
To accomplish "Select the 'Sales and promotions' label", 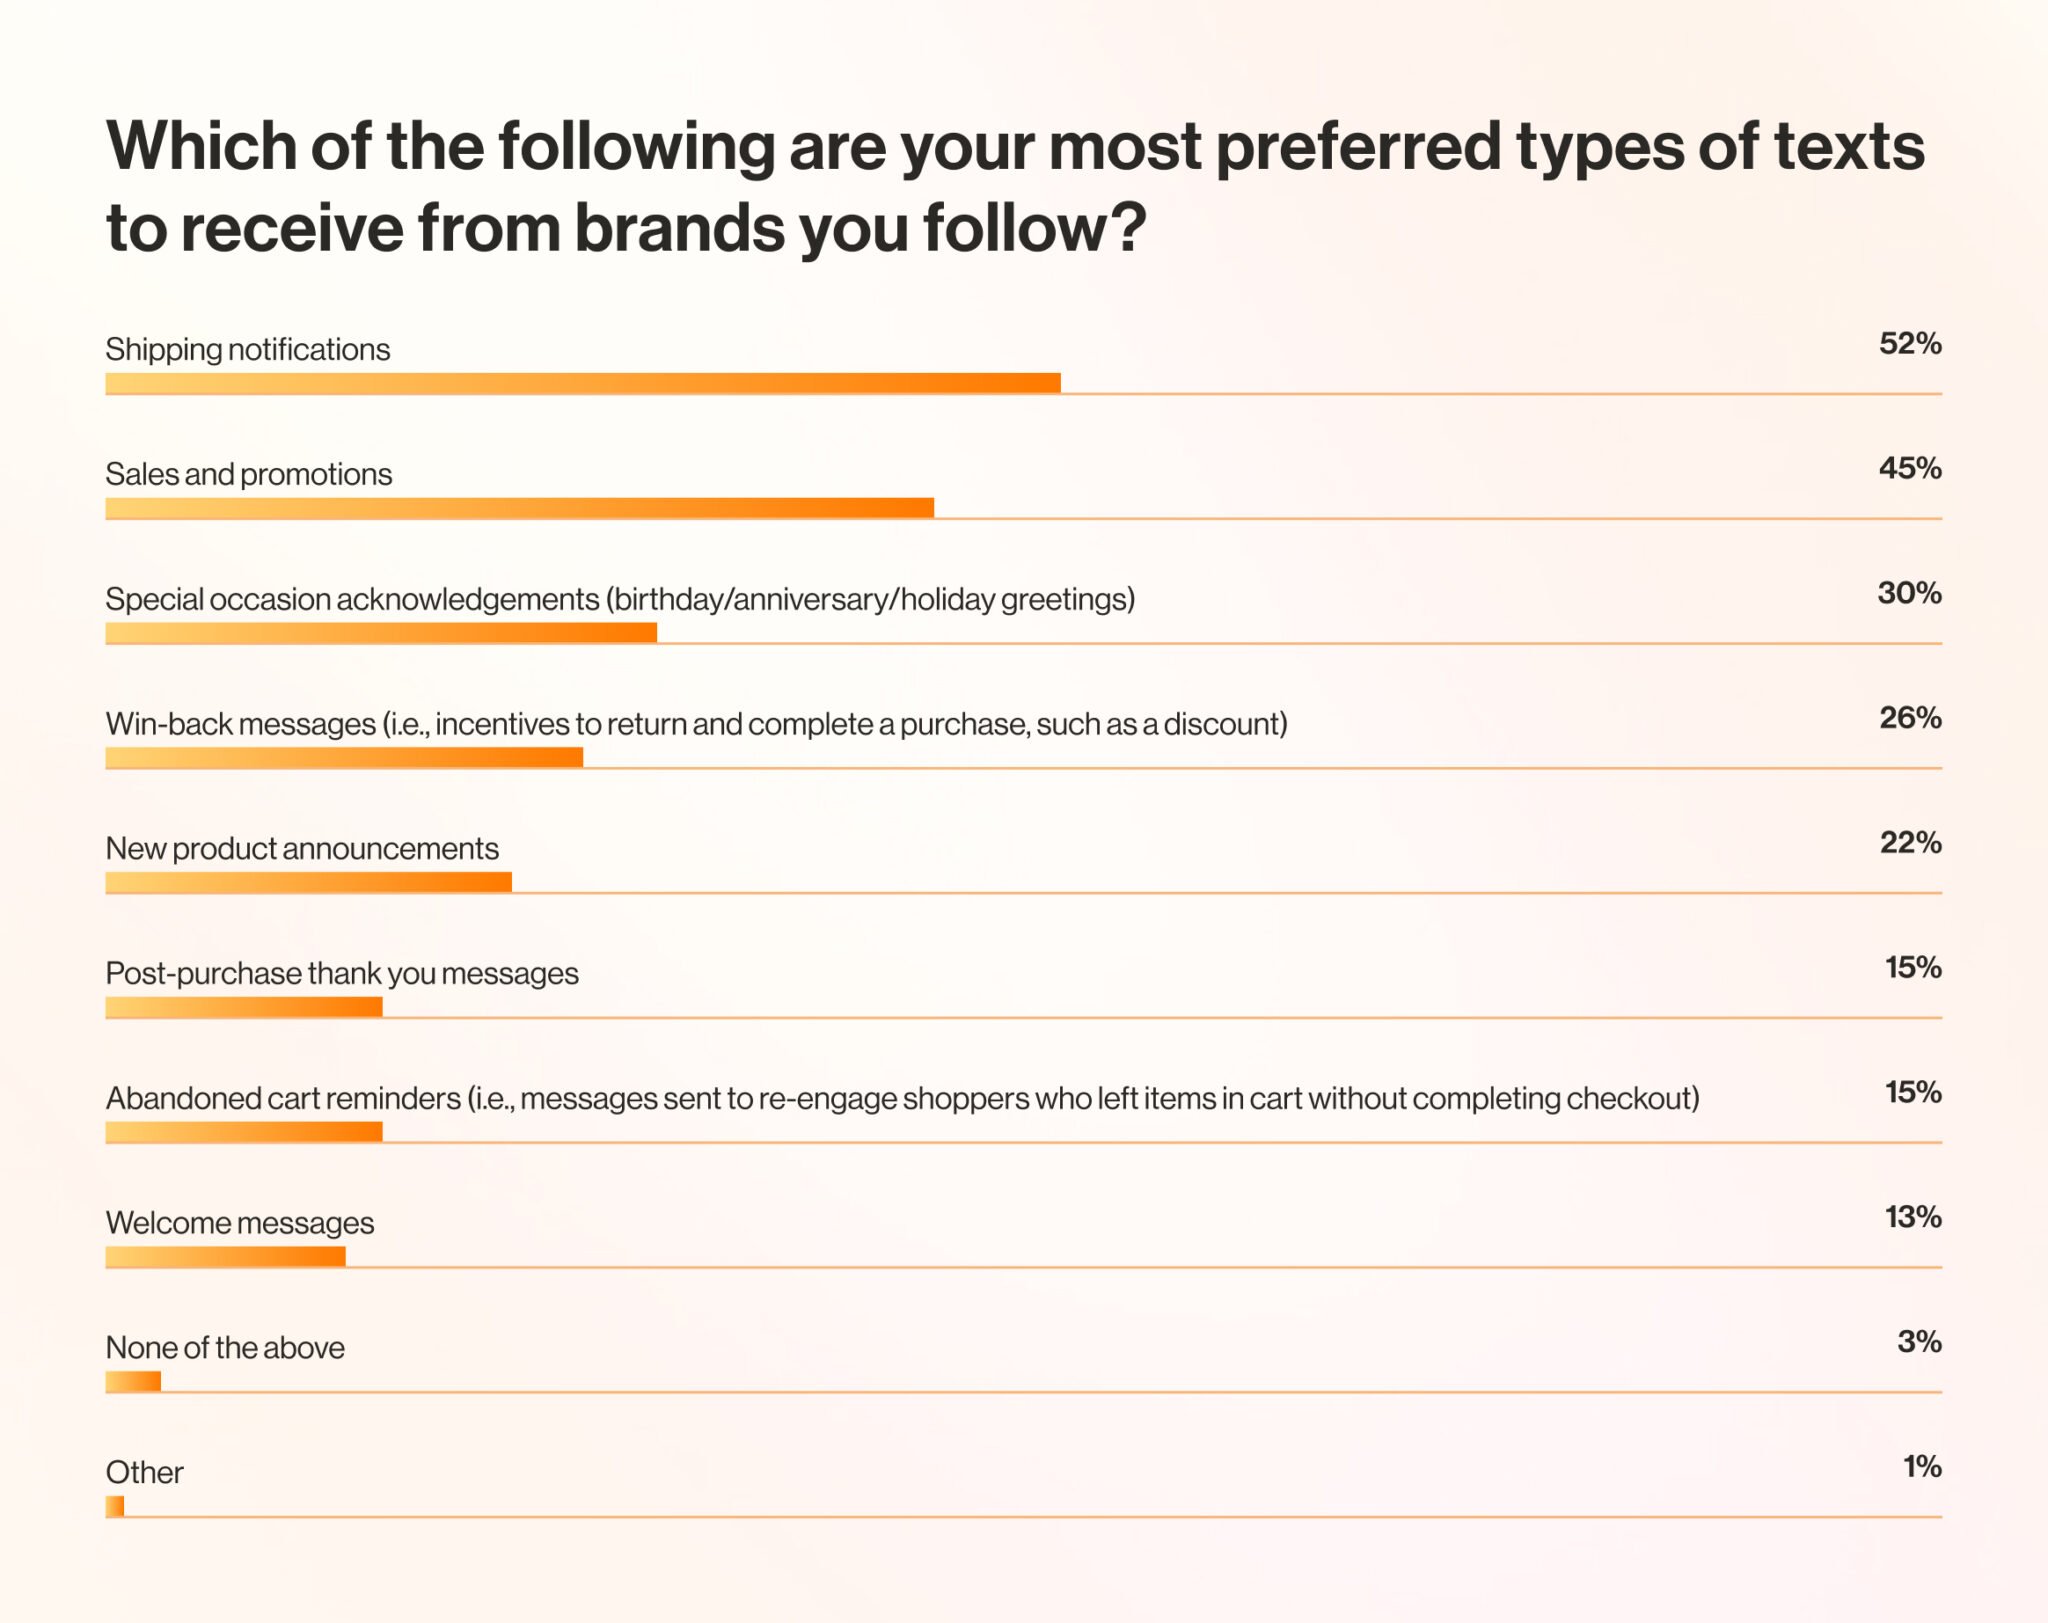I will point(248,474).
